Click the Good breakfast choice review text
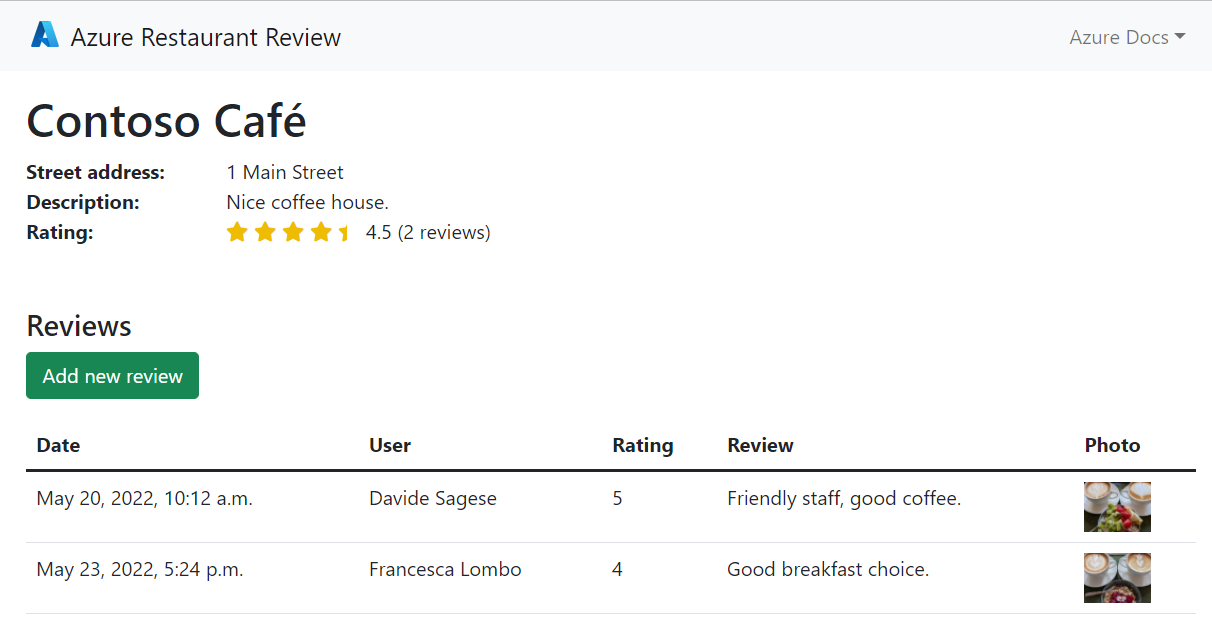Viewport: 1212px width, 637px height. click(828, 569)
